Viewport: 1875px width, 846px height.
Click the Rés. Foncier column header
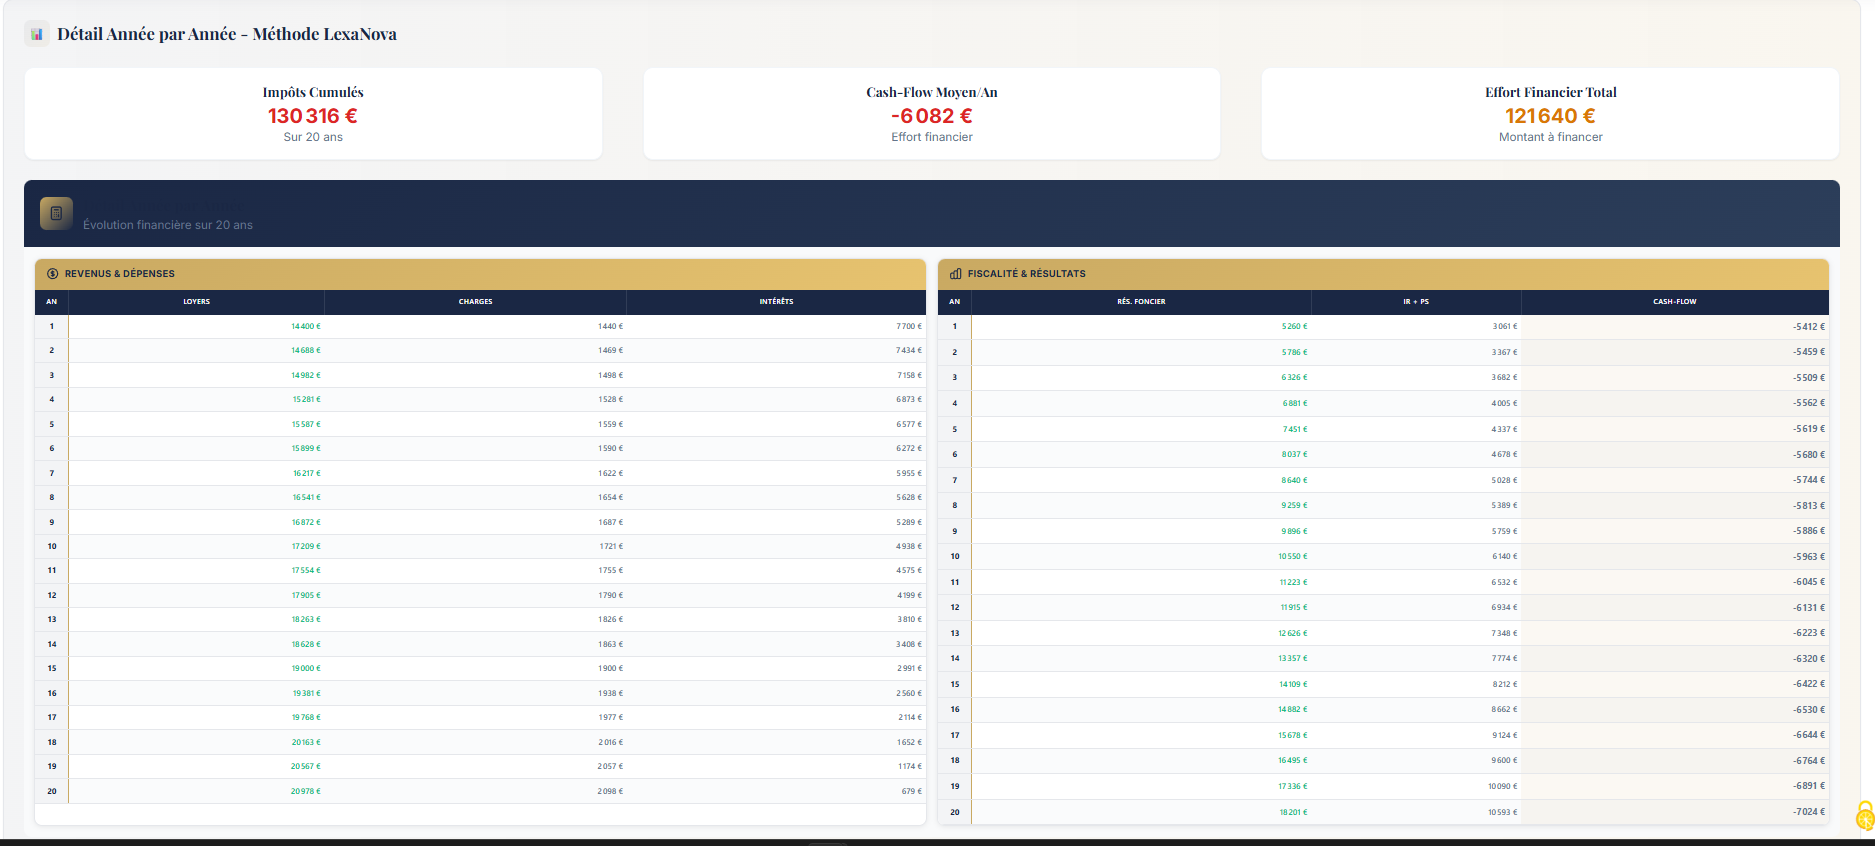(1141, 301)
